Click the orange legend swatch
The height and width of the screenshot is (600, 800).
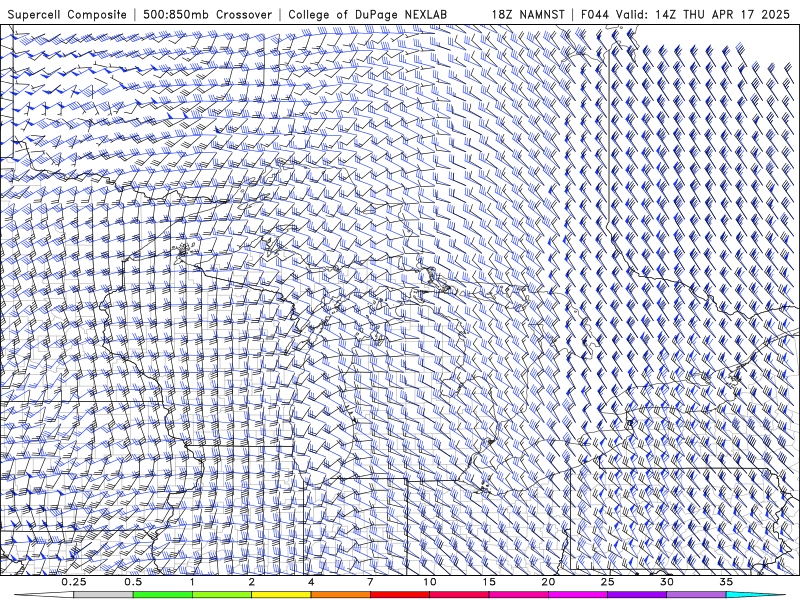(341, 595)
